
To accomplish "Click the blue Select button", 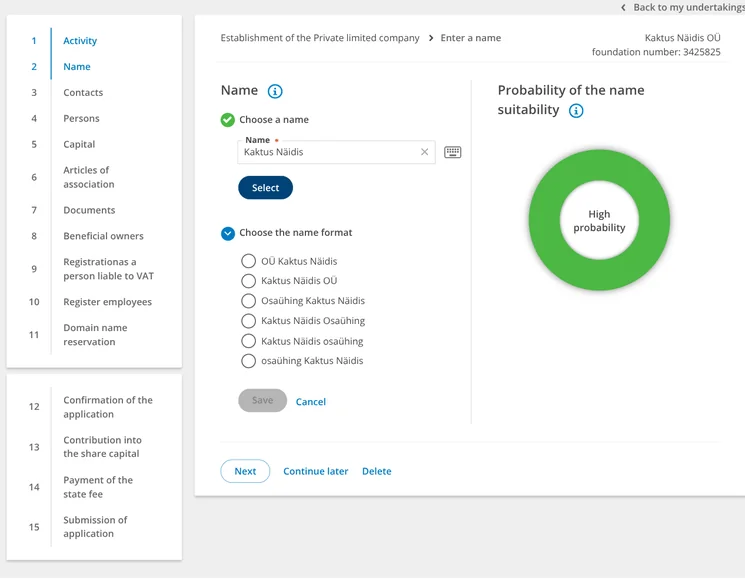I will 265,188.
